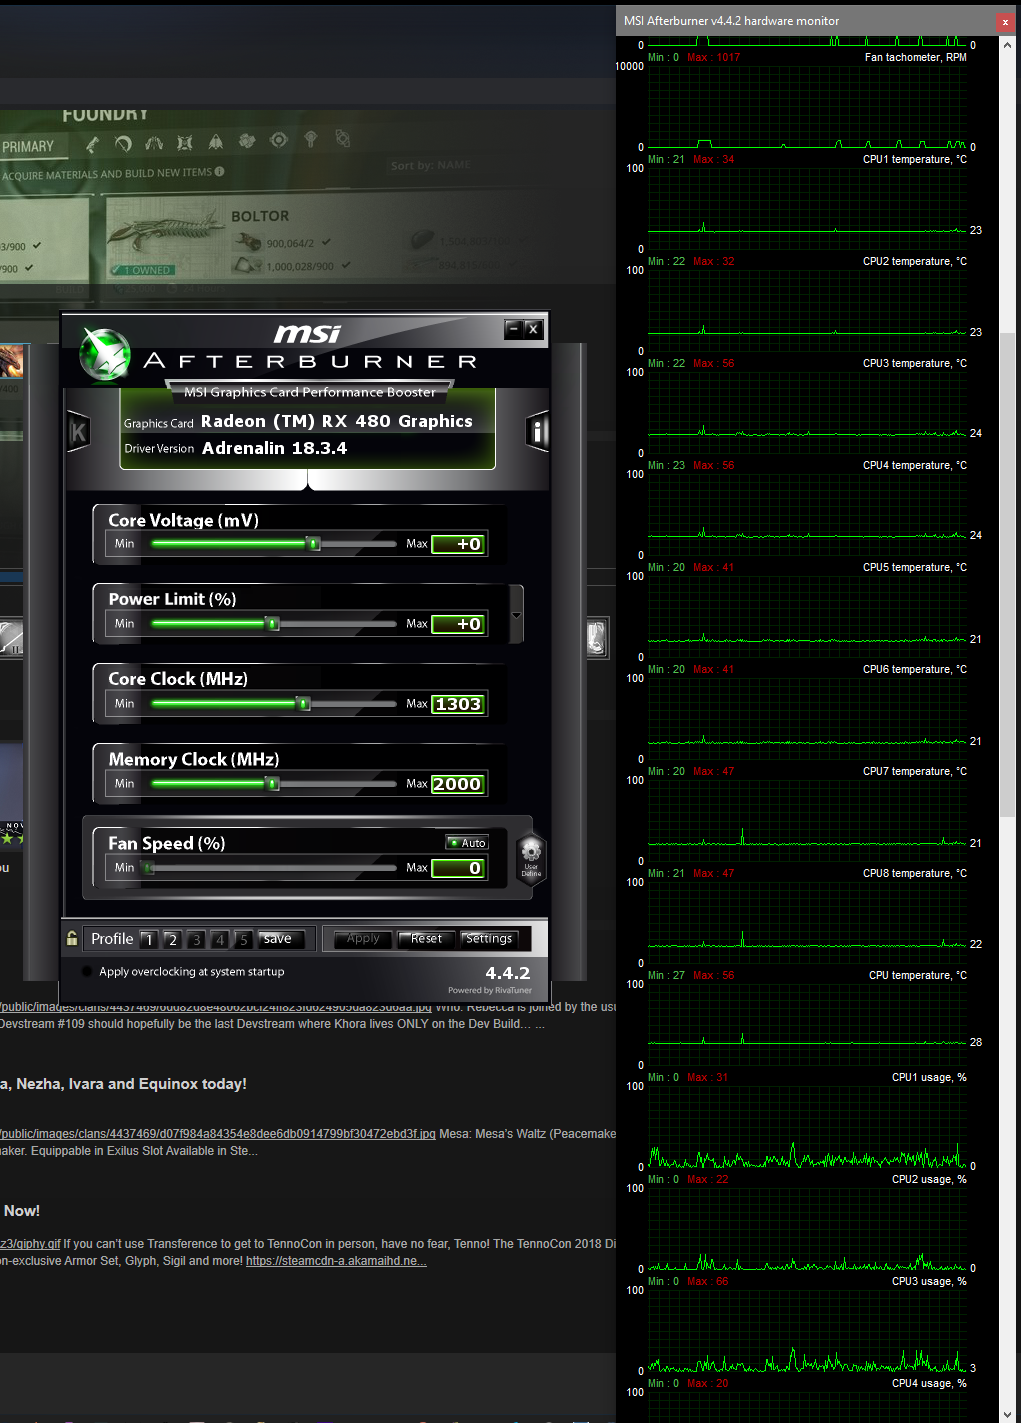Click the CPU temperature, °C label
Viewport: 1021px width, 1423px height.
pos(918,975)
